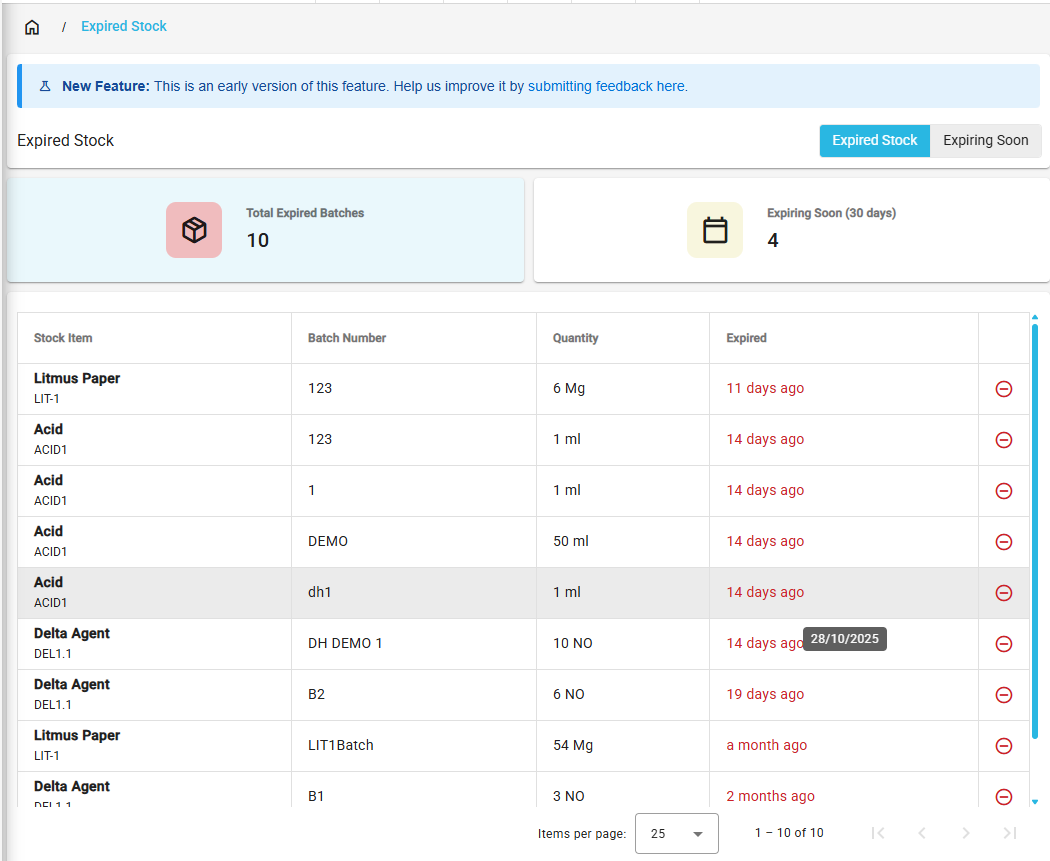This screenshot has width=1050, height=861.
Task: Select the Expiring Soon card count 4
Action: (x=773, y=240)
